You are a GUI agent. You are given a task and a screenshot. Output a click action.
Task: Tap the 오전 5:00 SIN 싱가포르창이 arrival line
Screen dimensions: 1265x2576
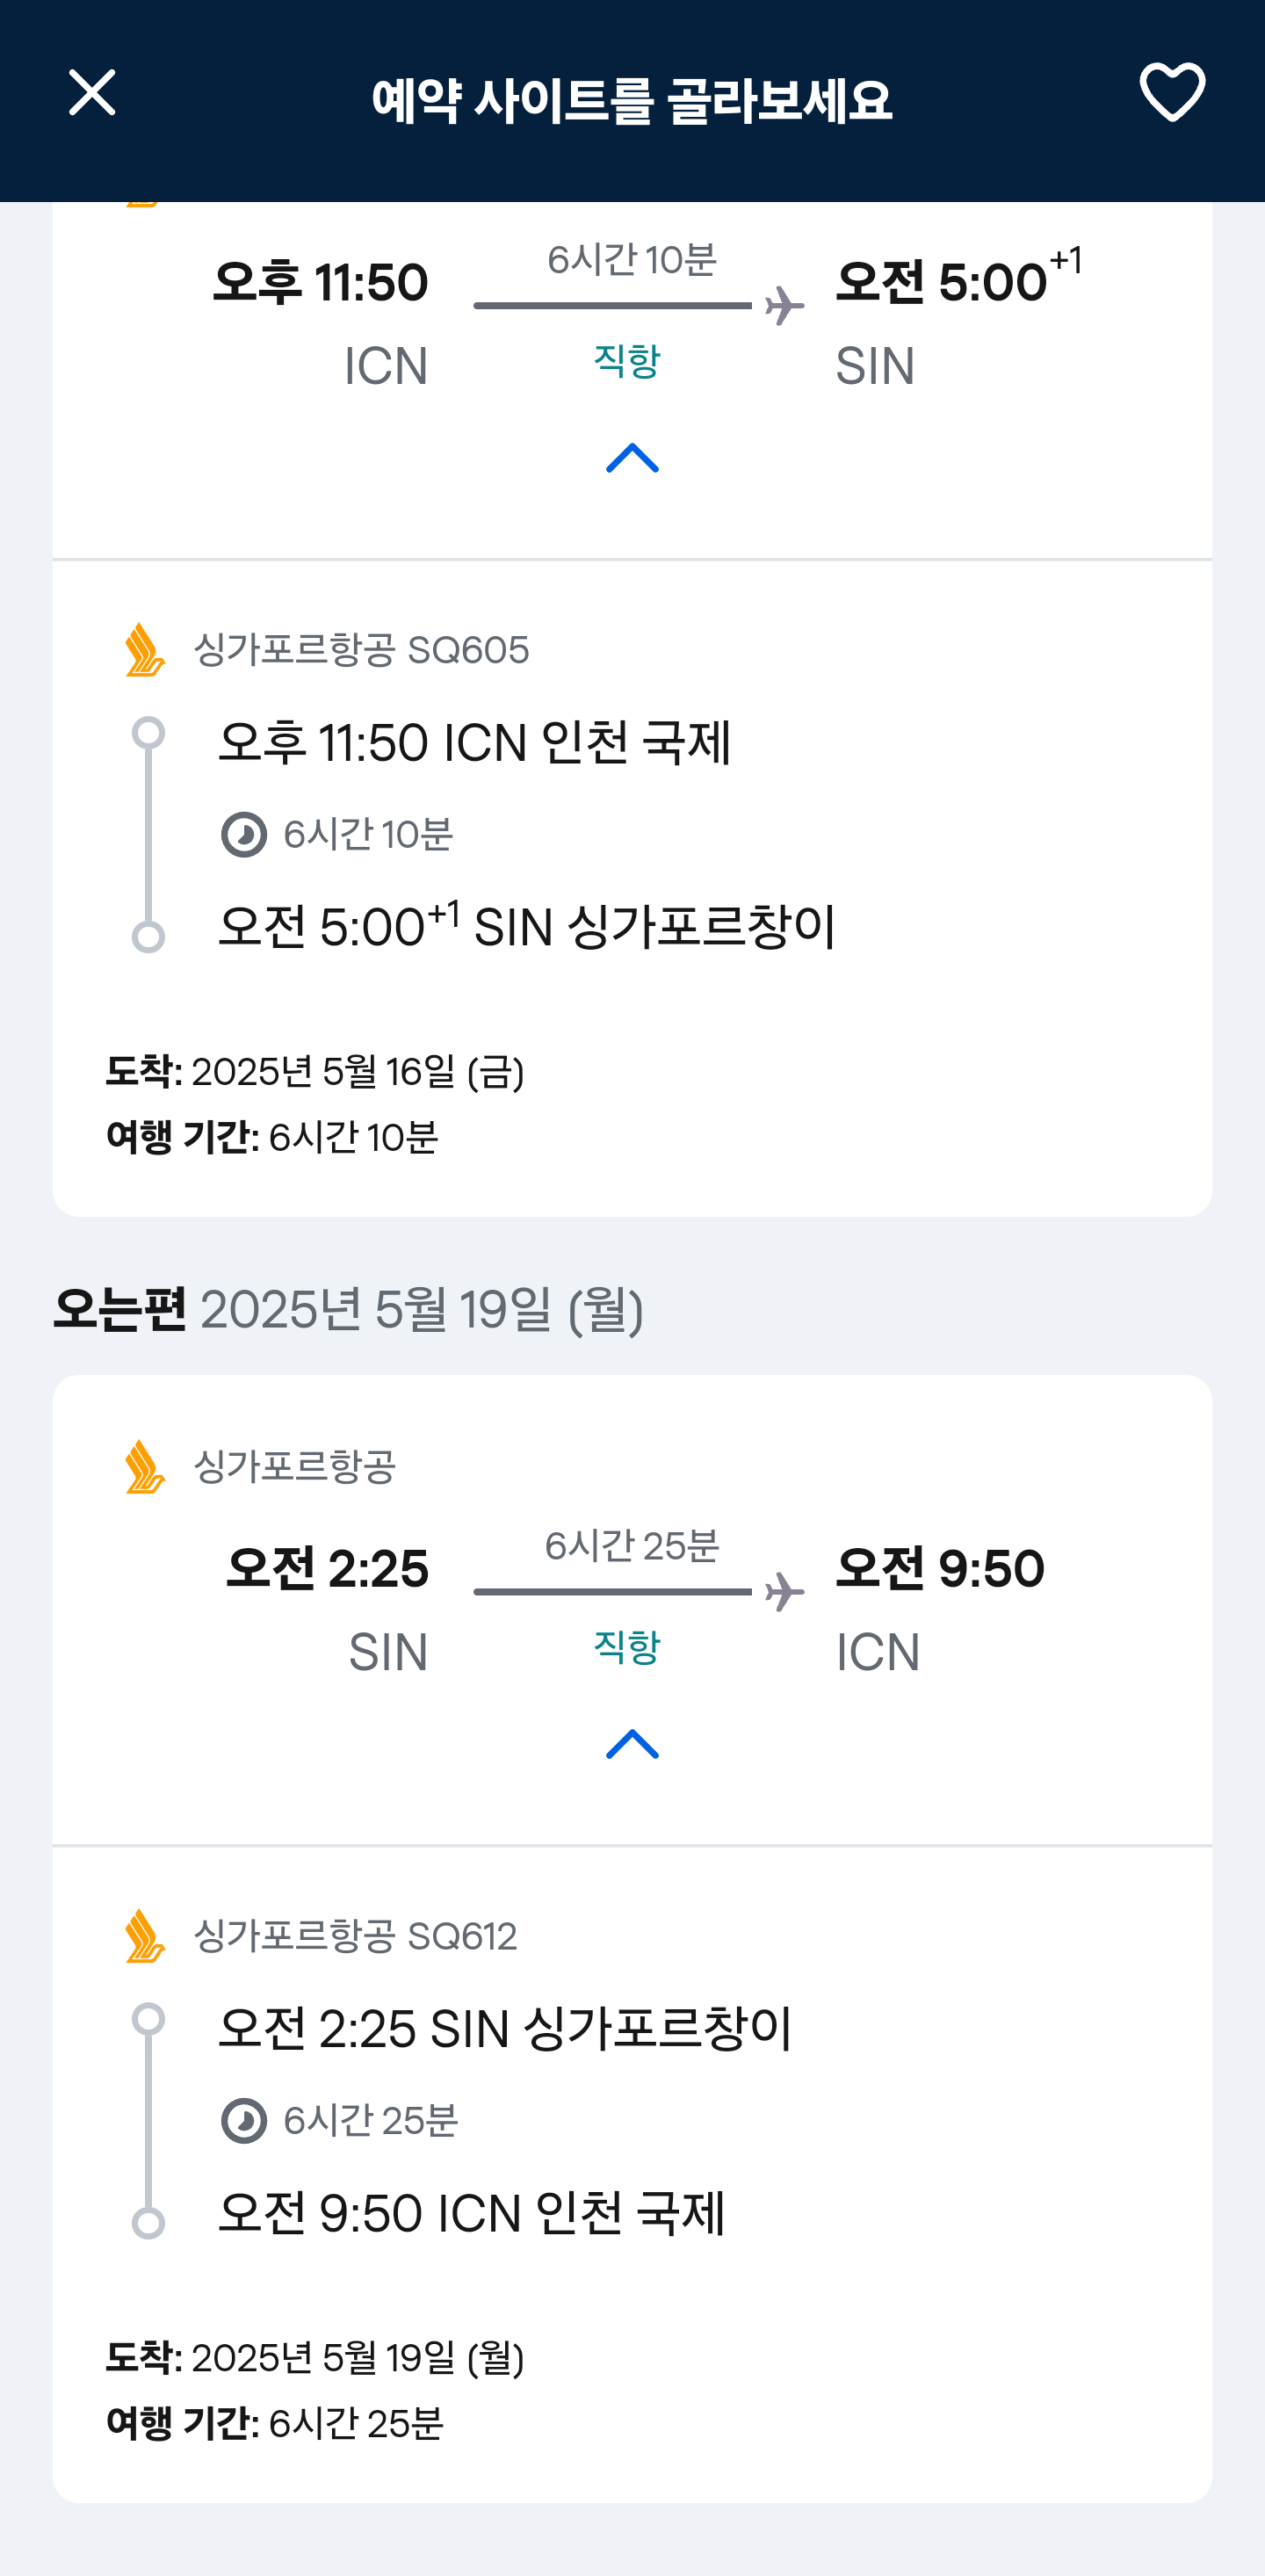point(527,926)
